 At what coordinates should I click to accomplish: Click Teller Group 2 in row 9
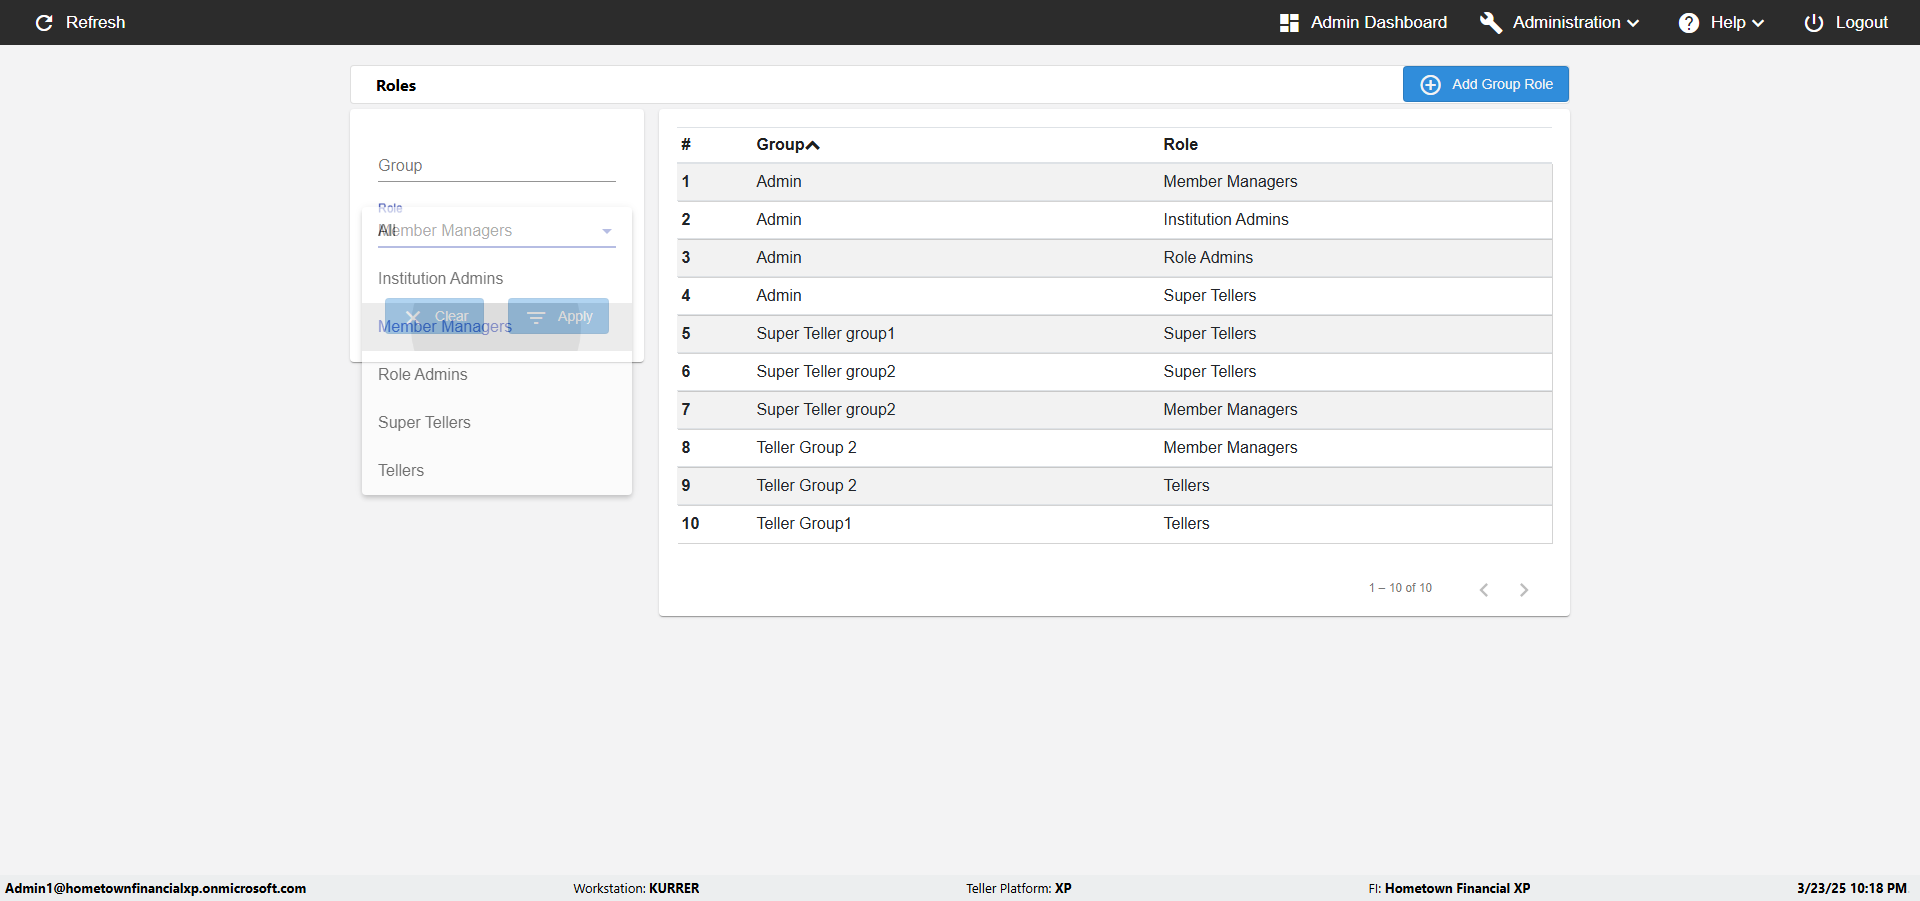(x=806, y=485)
